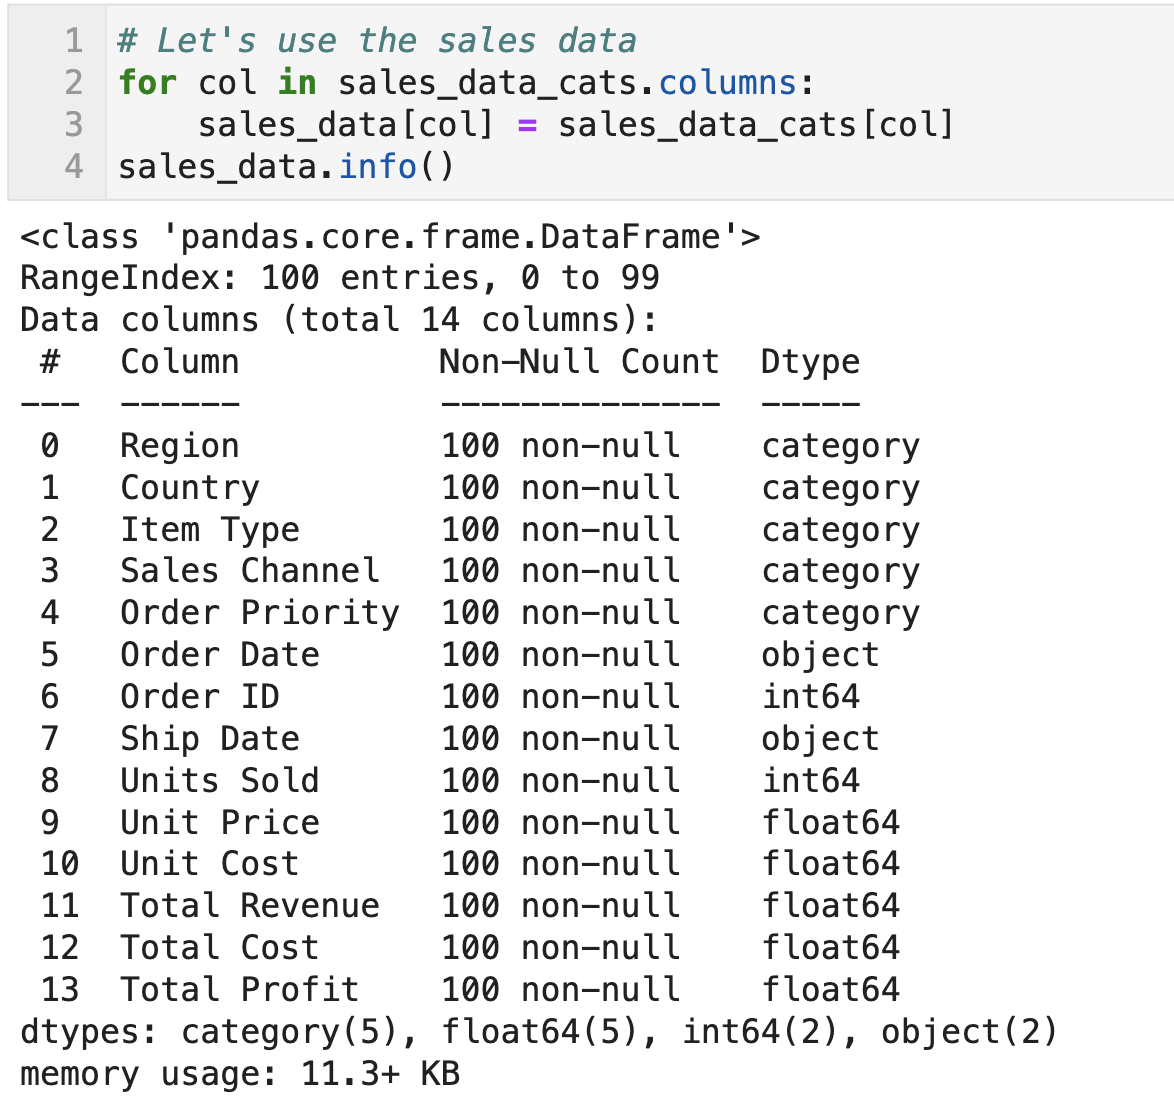Click the memory usage line
The height and width of the screenshot is (1116, 1174).
tap(240, 1074)
